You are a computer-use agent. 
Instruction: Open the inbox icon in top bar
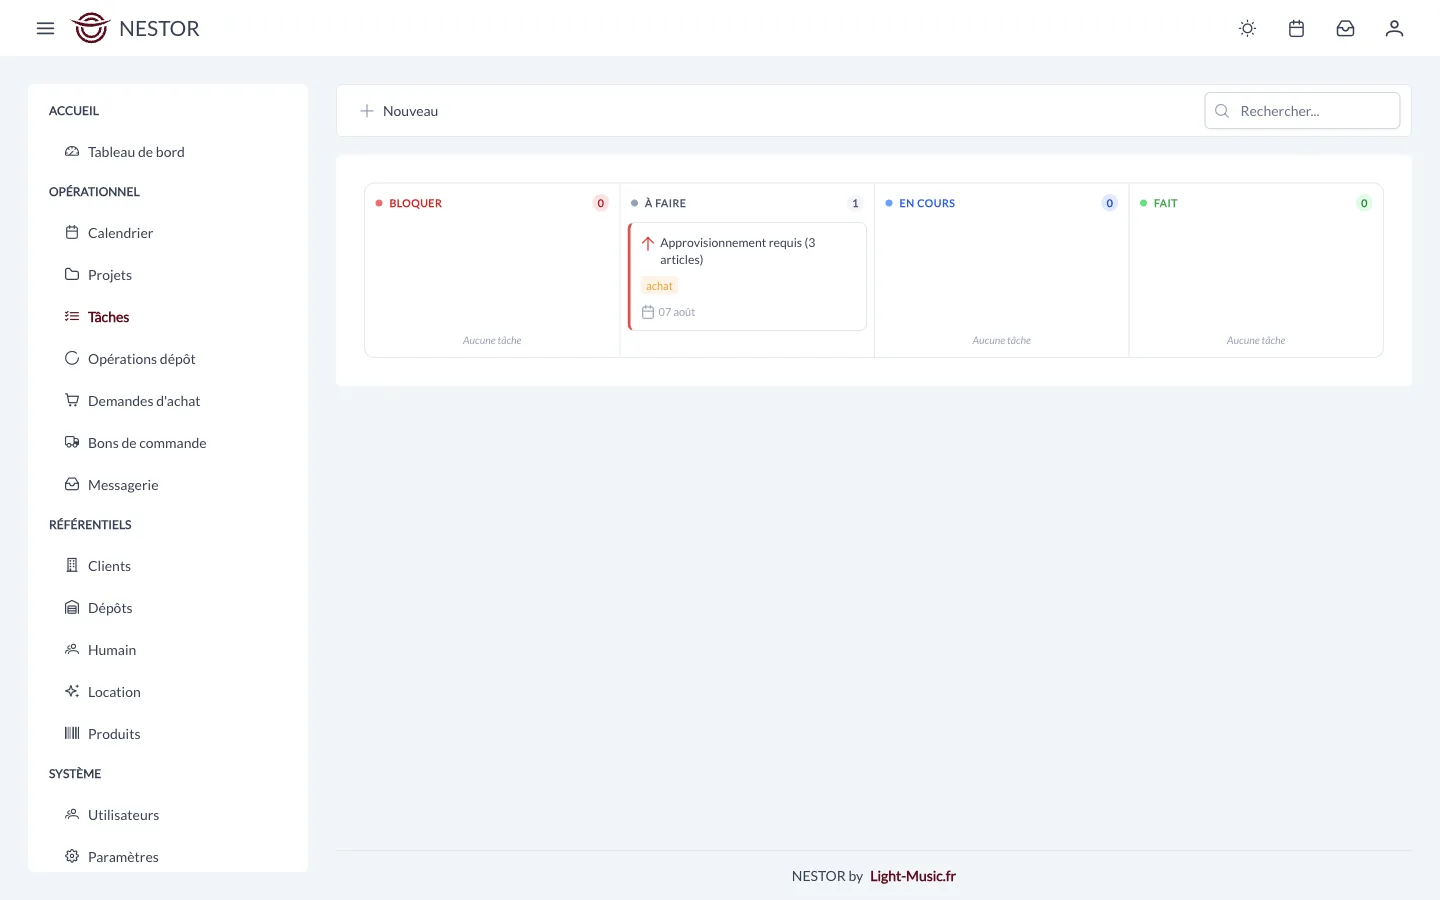click(1345, 28)
